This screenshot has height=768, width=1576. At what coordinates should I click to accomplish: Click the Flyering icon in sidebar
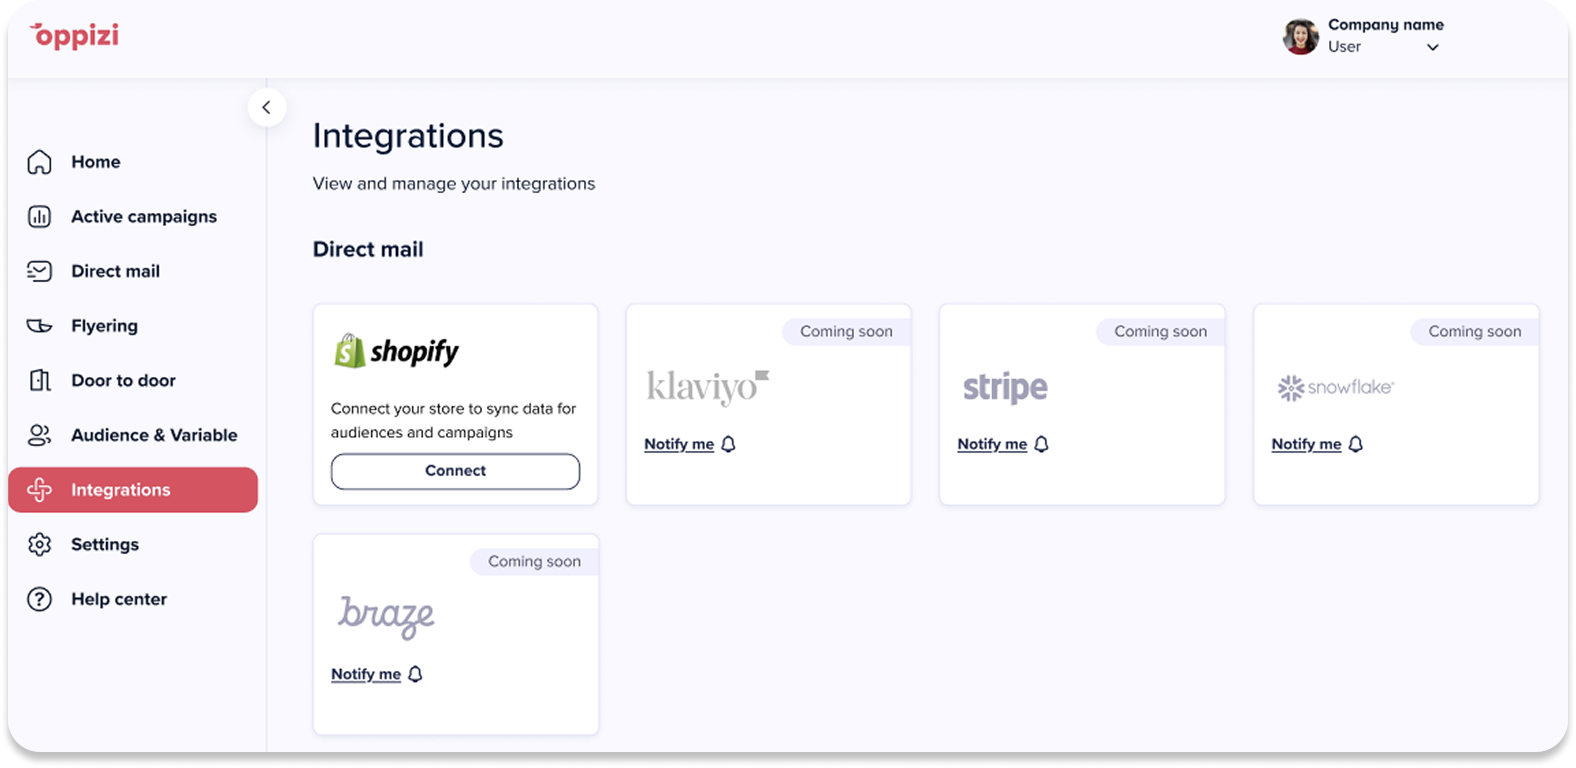click(x=39, y=326)
